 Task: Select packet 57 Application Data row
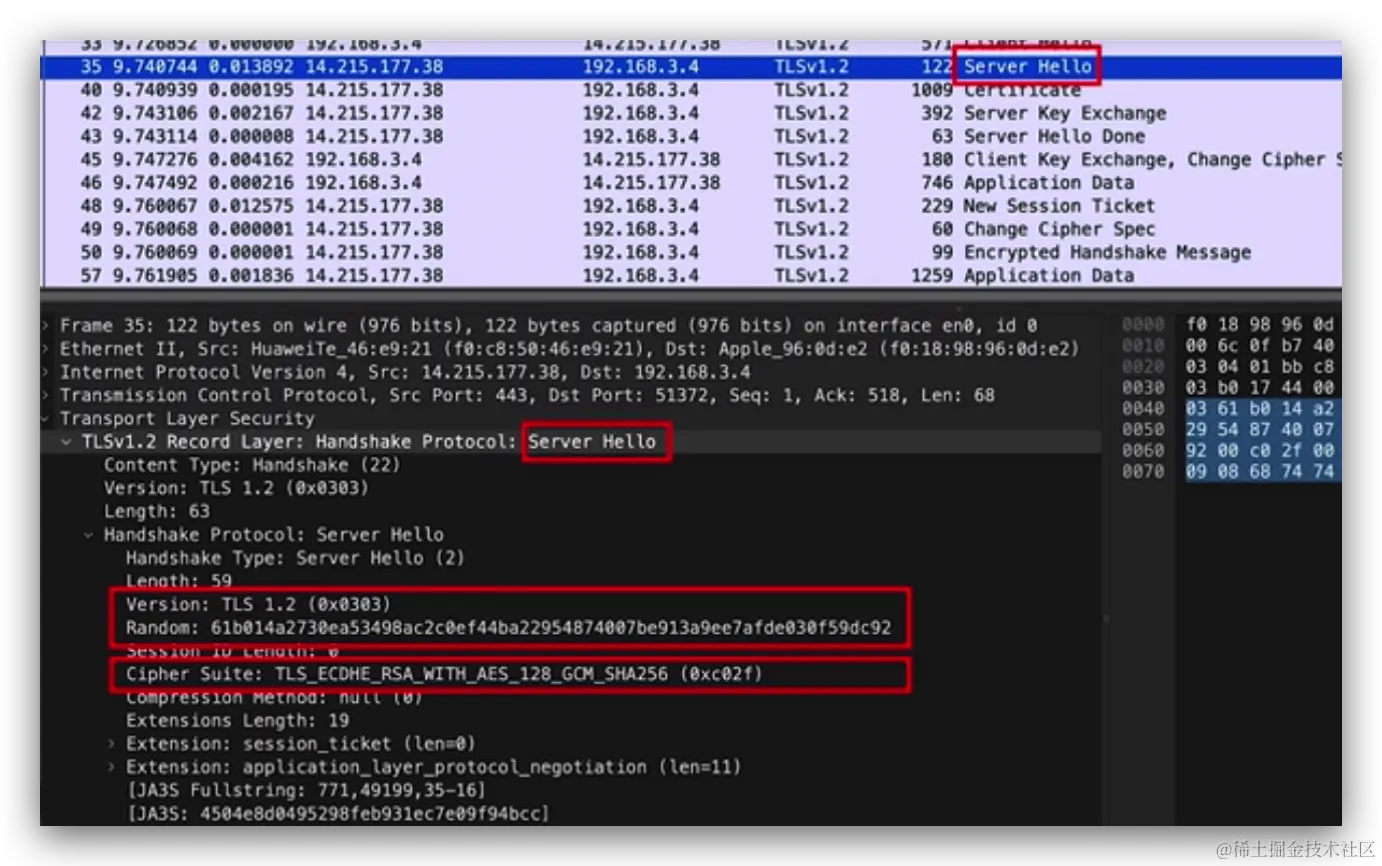pos(691,274)
